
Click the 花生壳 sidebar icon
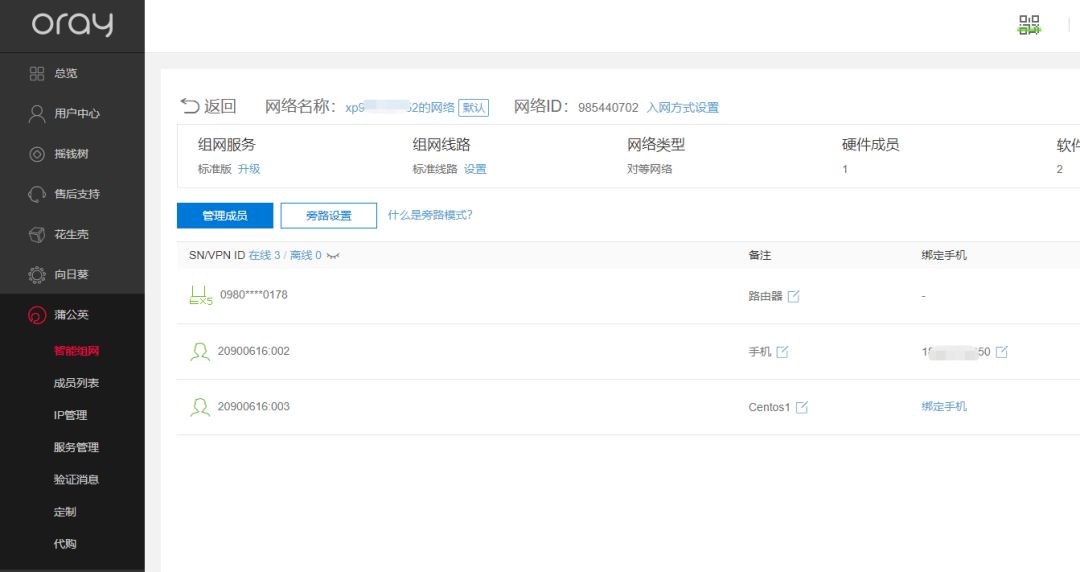[x=37, y=234]
